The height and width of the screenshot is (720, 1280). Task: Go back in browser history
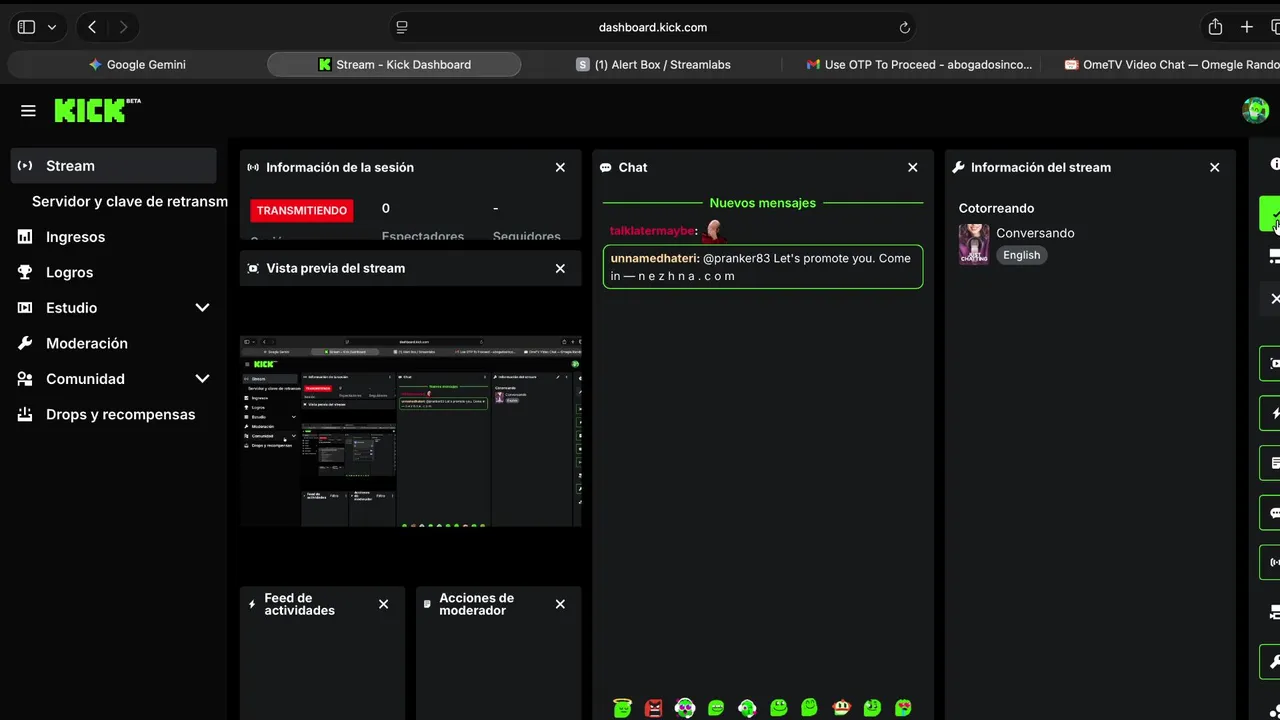[x=92, y=27]
